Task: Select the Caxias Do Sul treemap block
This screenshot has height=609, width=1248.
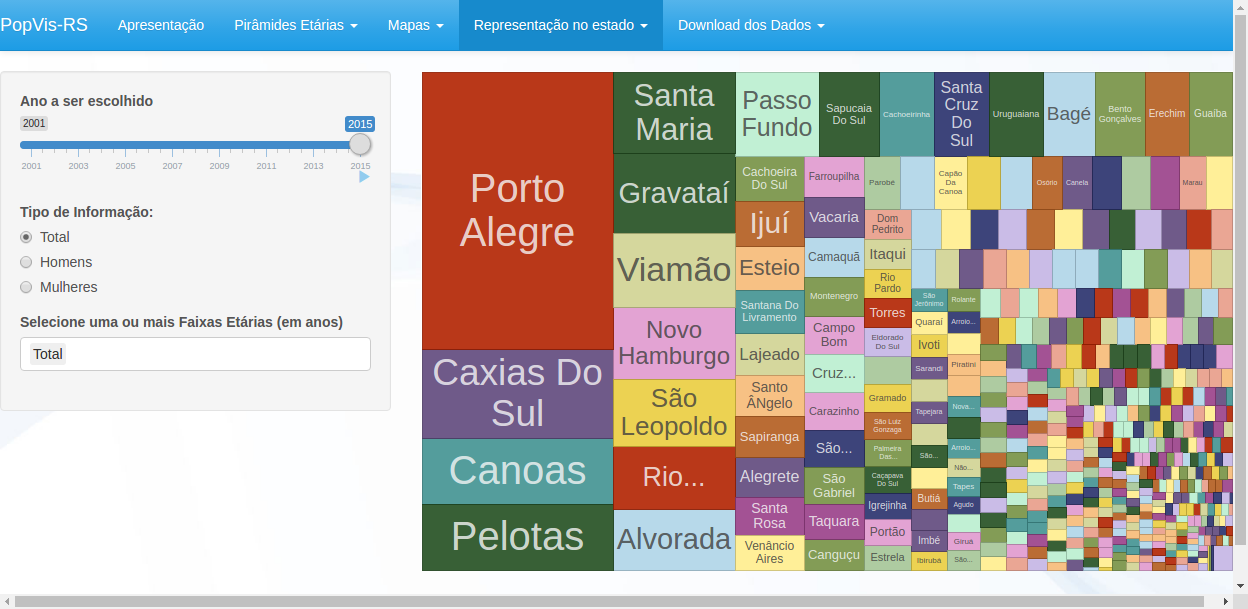Action: click(517, 394)
